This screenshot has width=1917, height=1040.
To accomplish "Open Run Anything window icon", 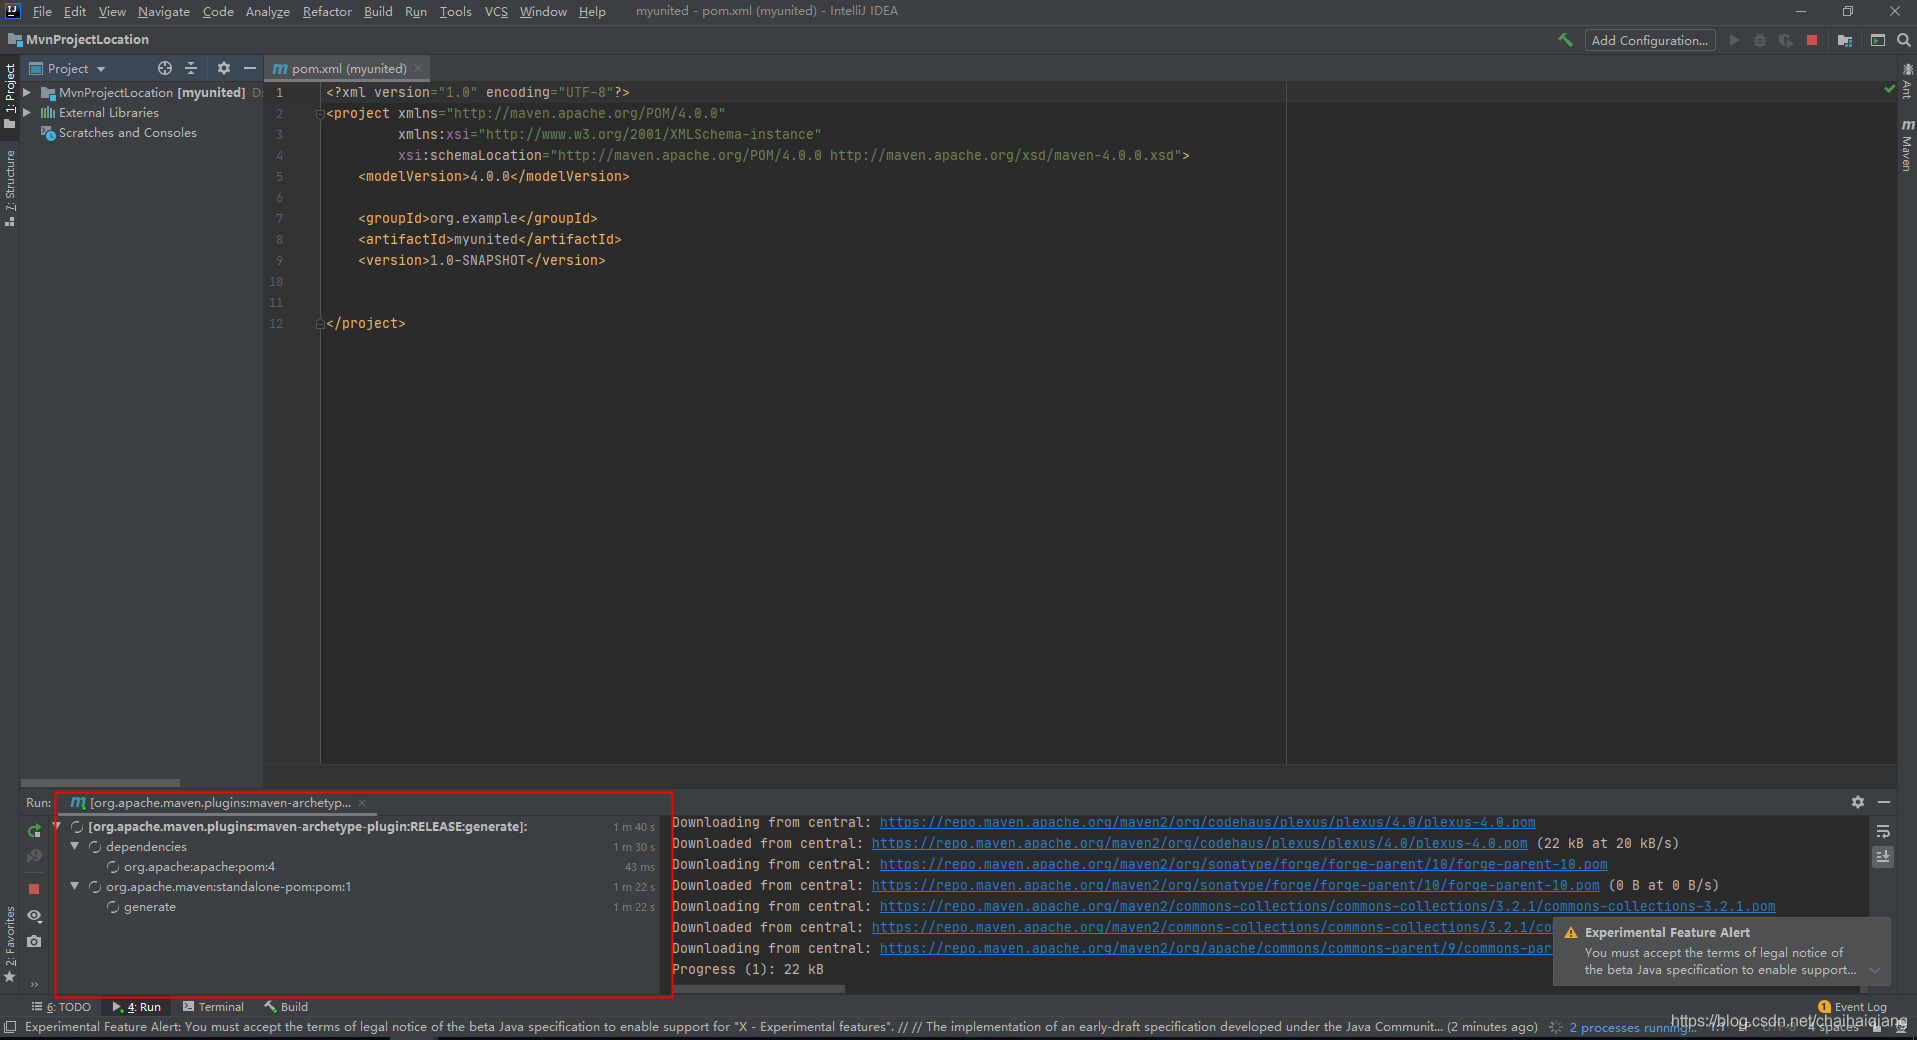I will pyautogui.click(x=1878, y=40).
